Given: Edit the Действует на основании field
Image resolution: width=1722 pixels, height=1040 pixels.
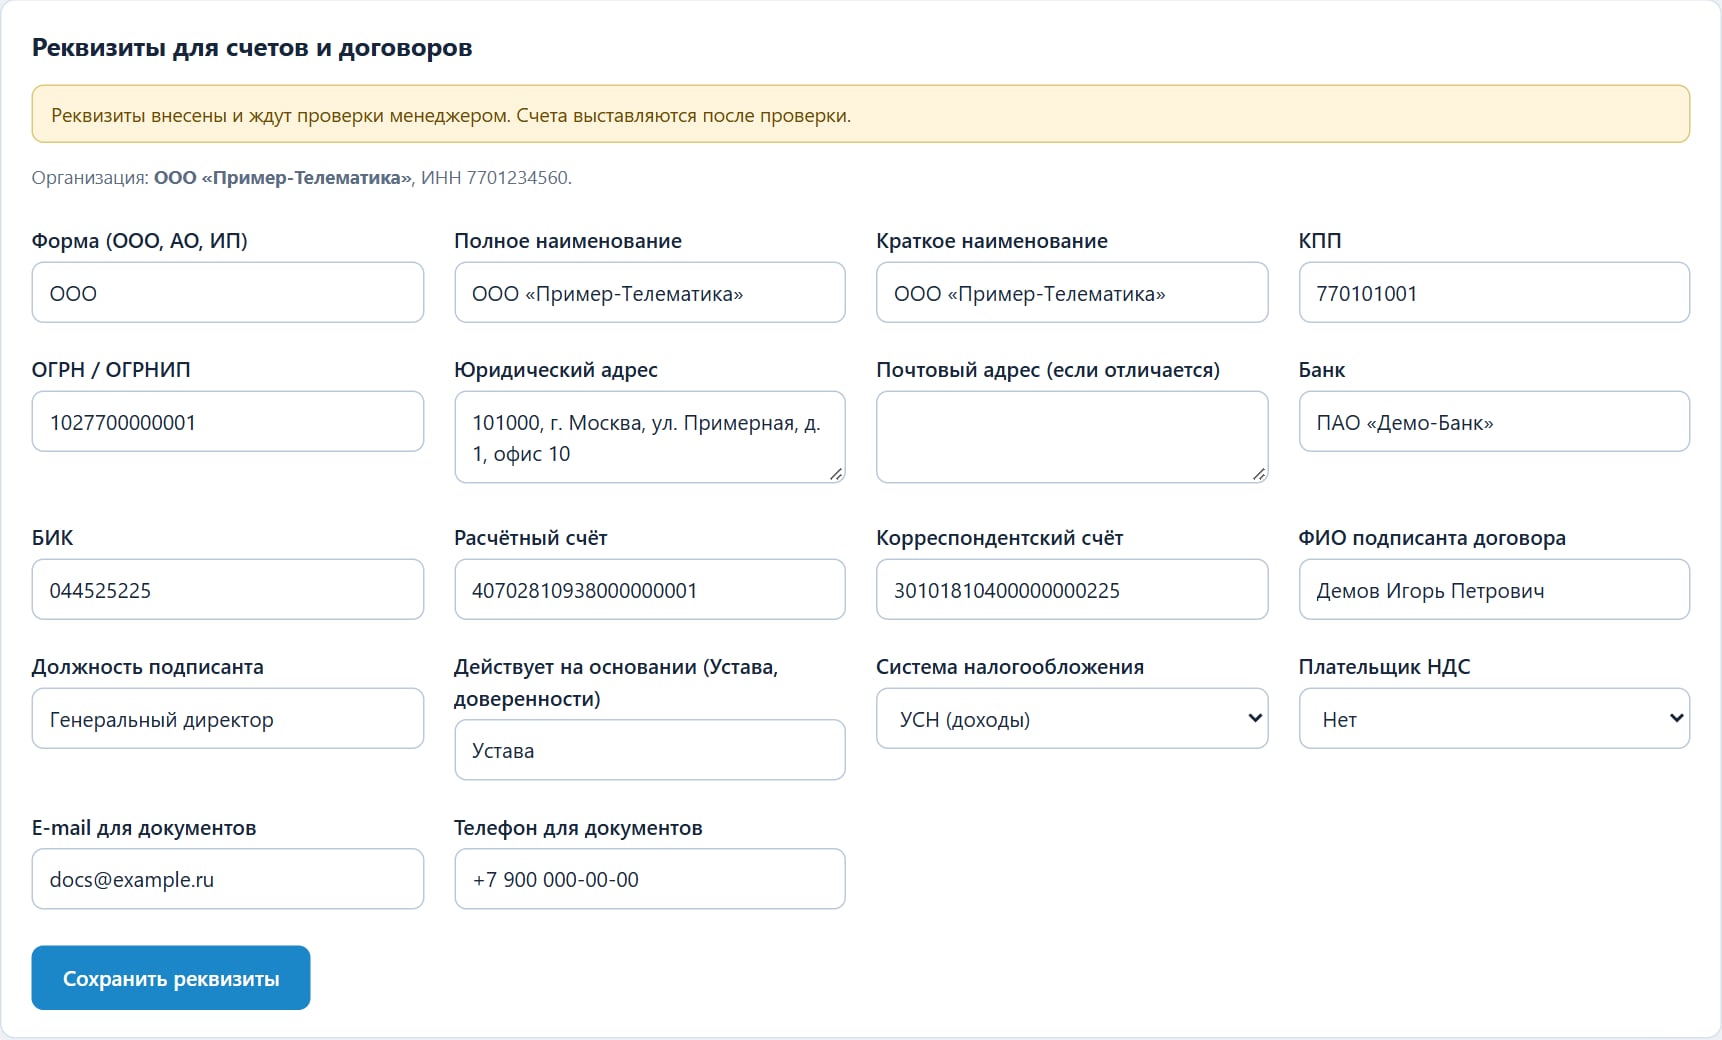Looking at the screenshot, I should pyautogui.click(x=650, y=750).
